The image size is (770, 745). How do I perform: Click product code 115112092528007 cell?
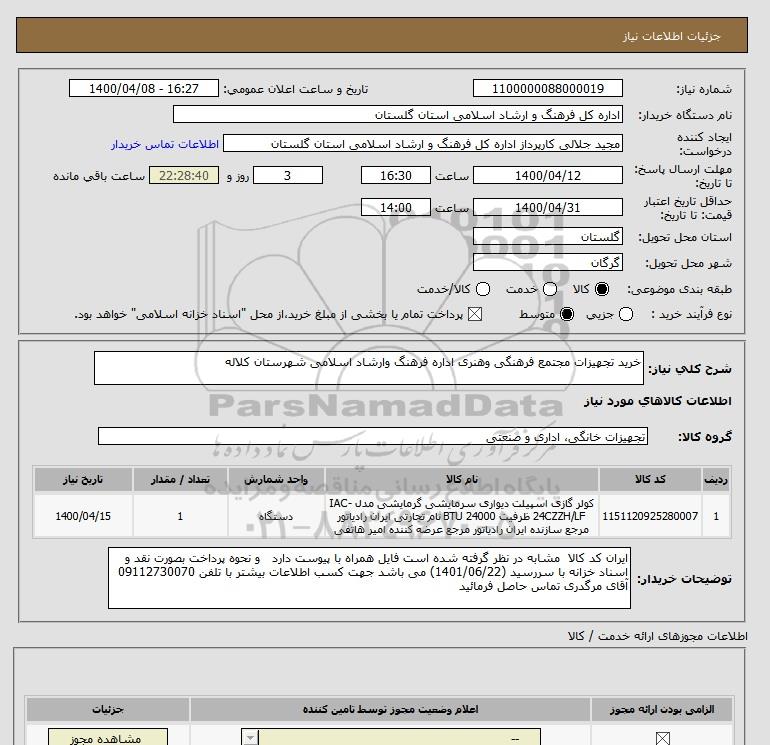(x=650, y=516)
